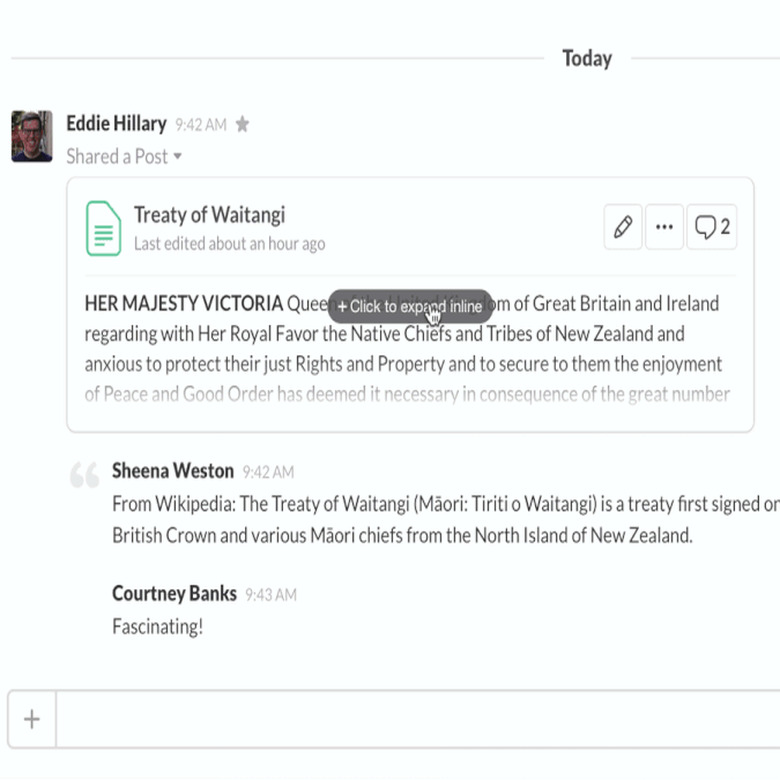Click the Last edited about an hour ago text
Screen dimensions: 780x780
[229, 244]
